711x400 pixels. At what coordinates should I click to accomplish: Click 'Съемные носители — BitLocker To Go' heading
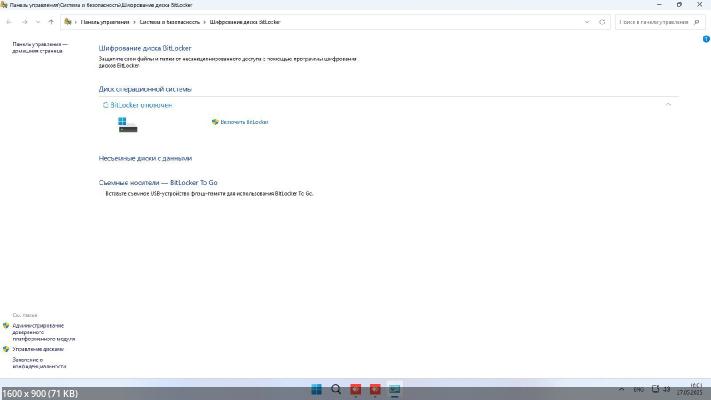coord(158,182)
